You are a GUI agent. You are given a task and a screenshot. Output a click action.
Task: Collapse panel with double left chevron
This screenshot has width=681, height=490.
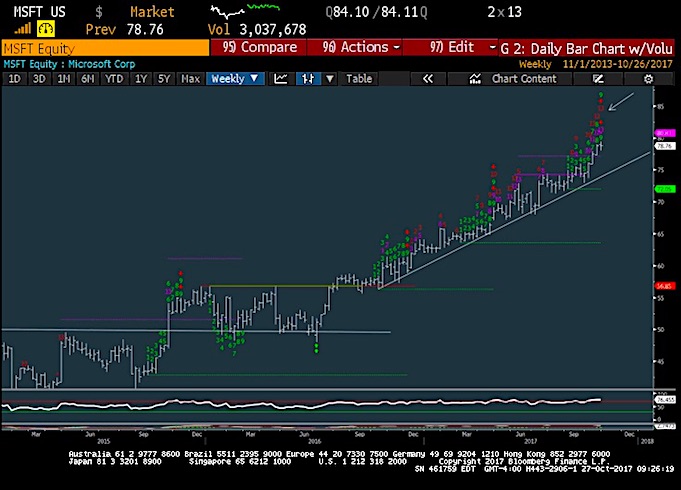click(428, 79)
